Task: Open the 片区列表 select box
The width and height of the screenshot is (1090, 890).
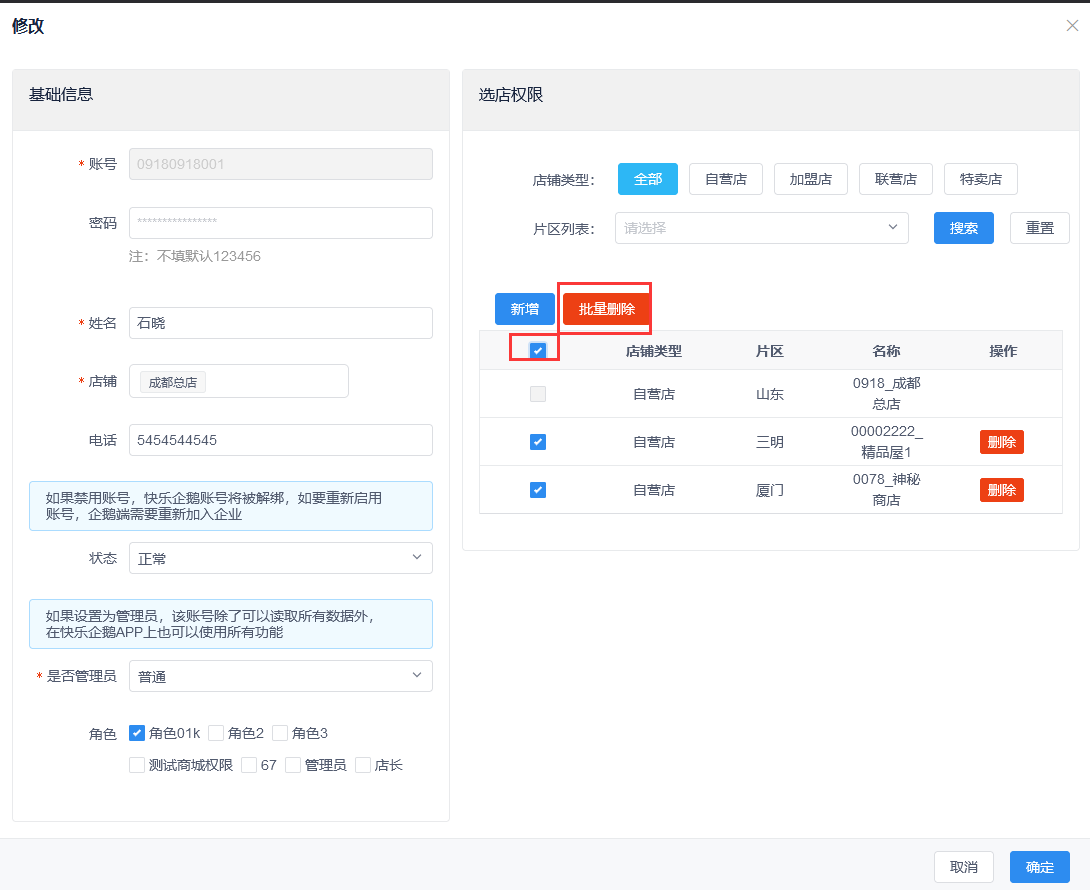Action: (x=761, y=228)
